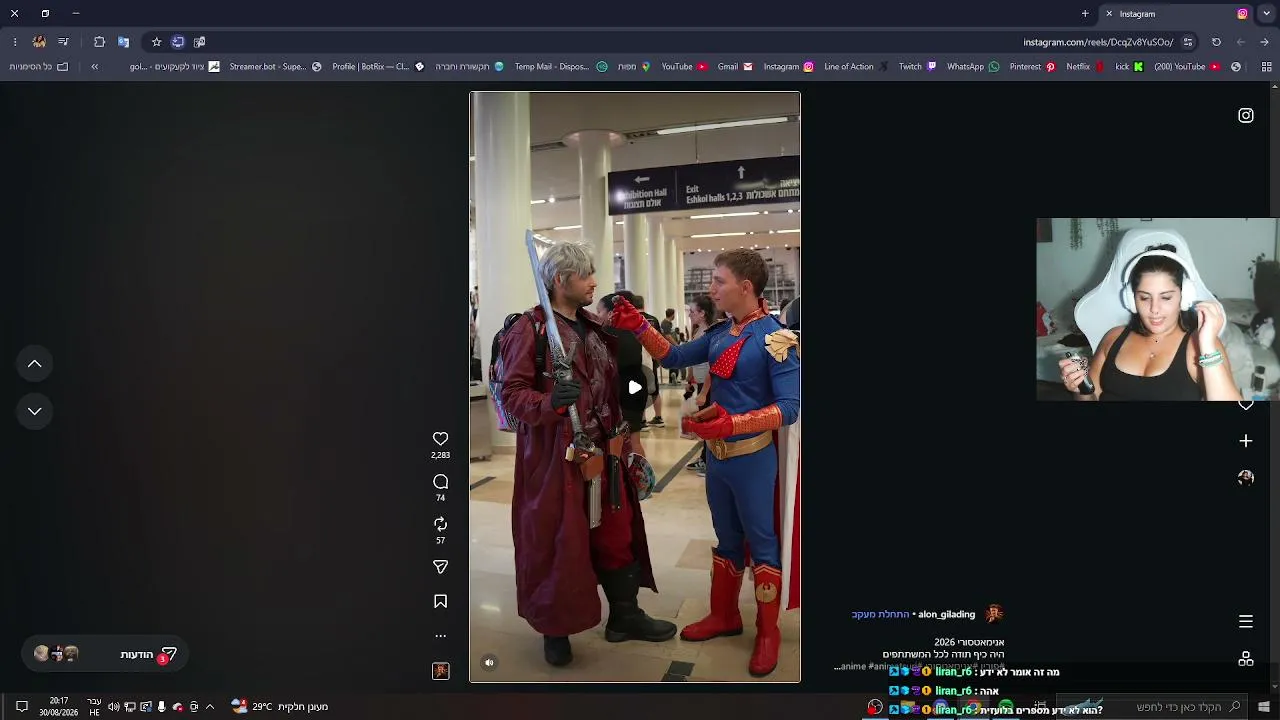1280x720 pixels.
Task: Expand the hidden bookmarks overflow chevron
Action: point(95,67)
